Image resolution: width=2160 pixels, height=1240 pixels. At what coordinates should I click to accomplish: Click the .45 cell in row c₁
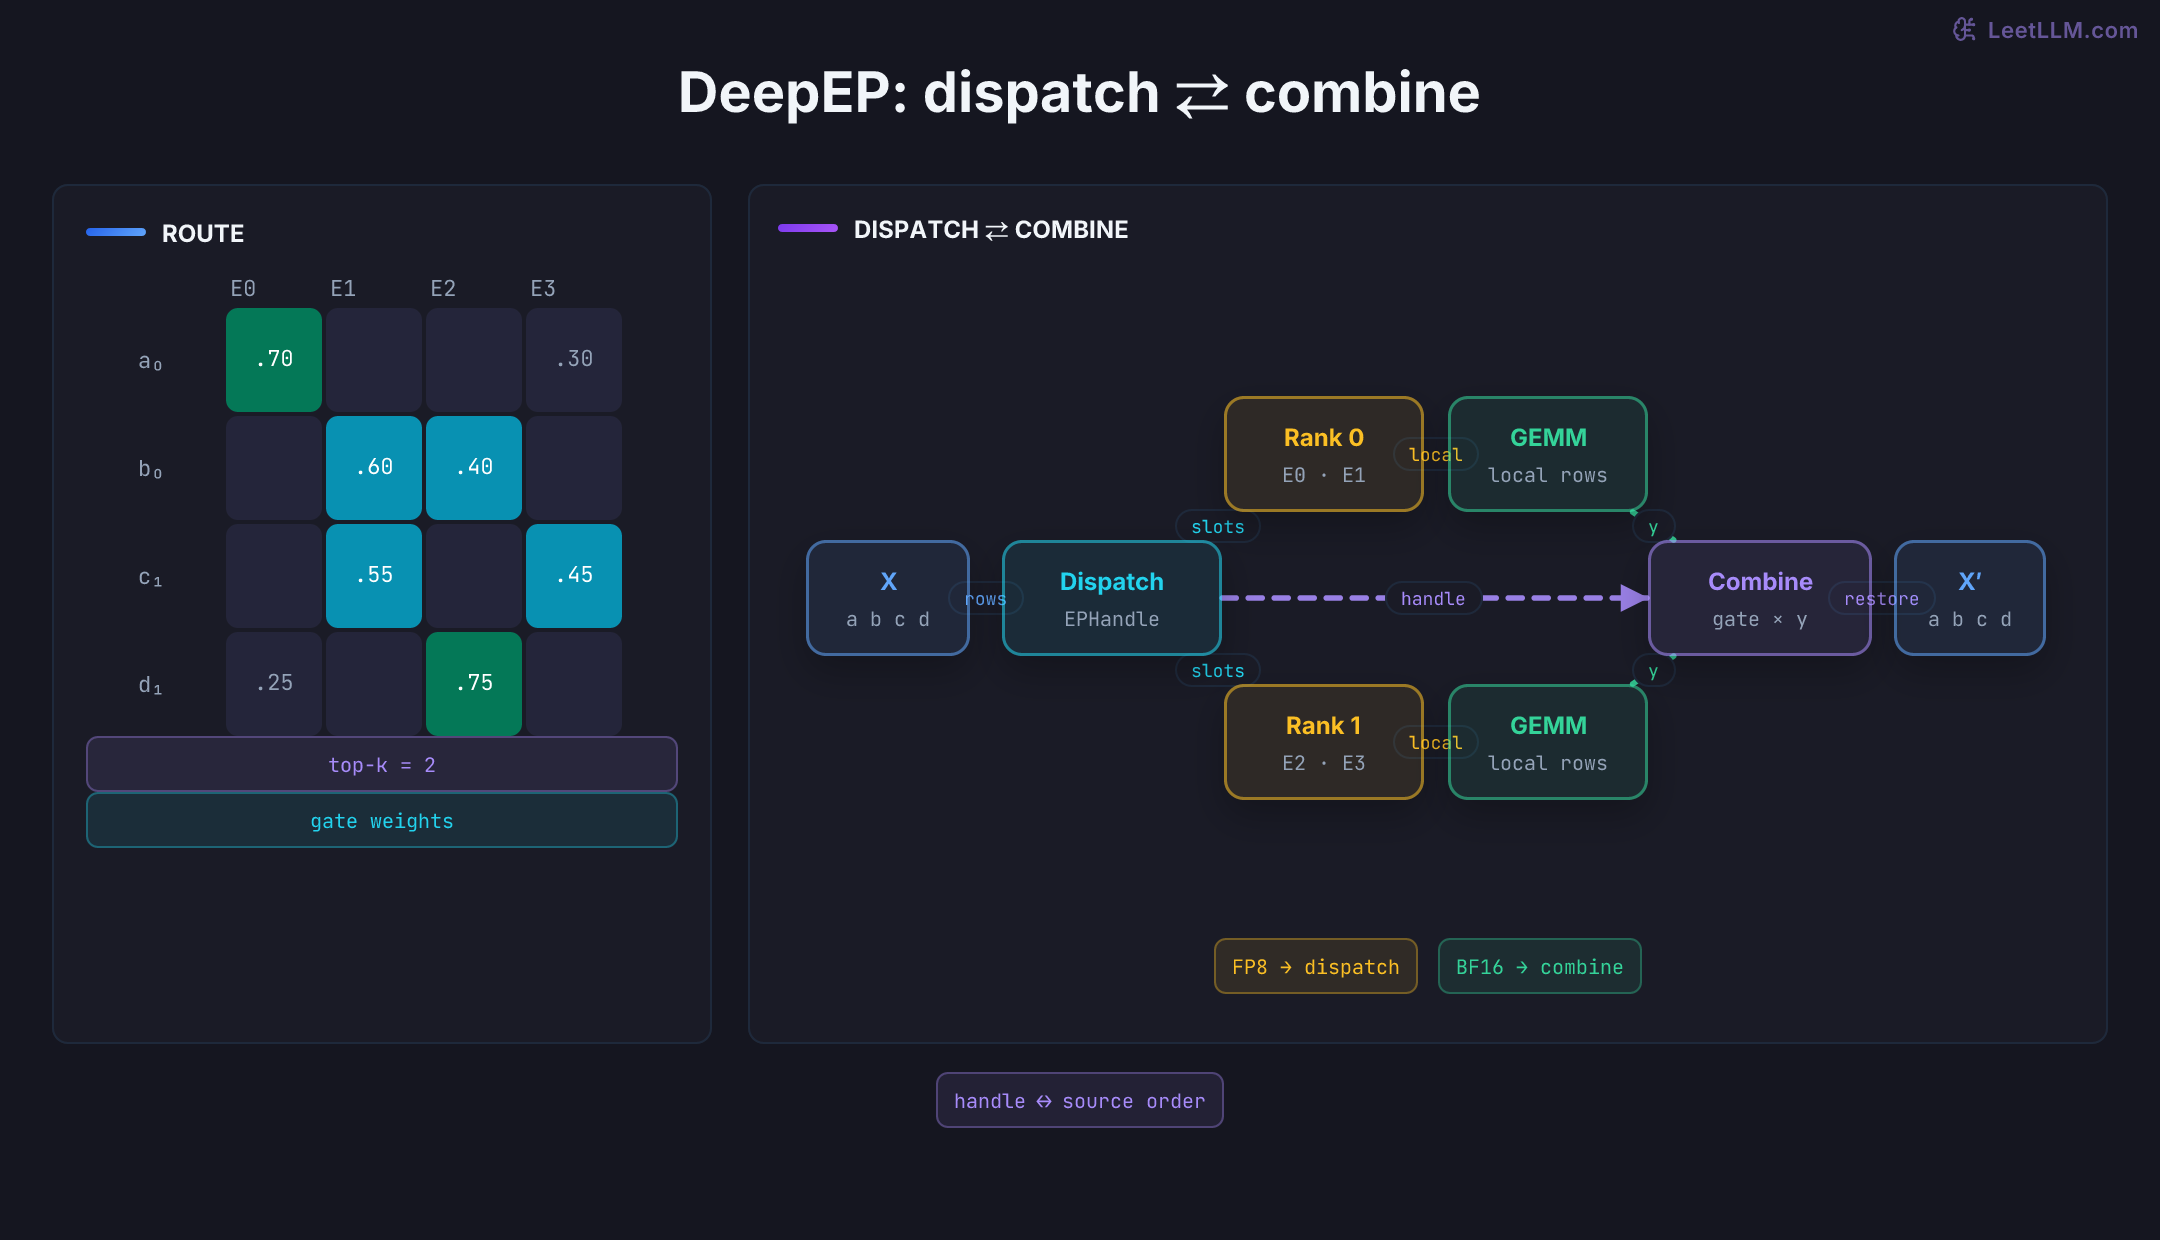pyautogui.click(x=574, y=576)
